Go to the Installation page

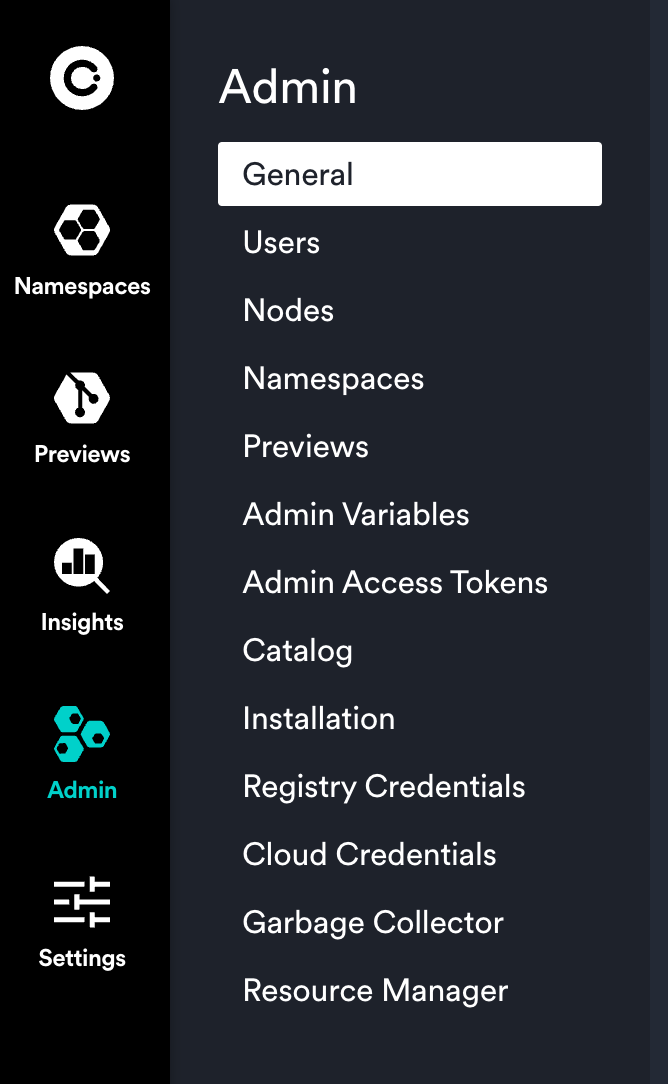(318, 718)
